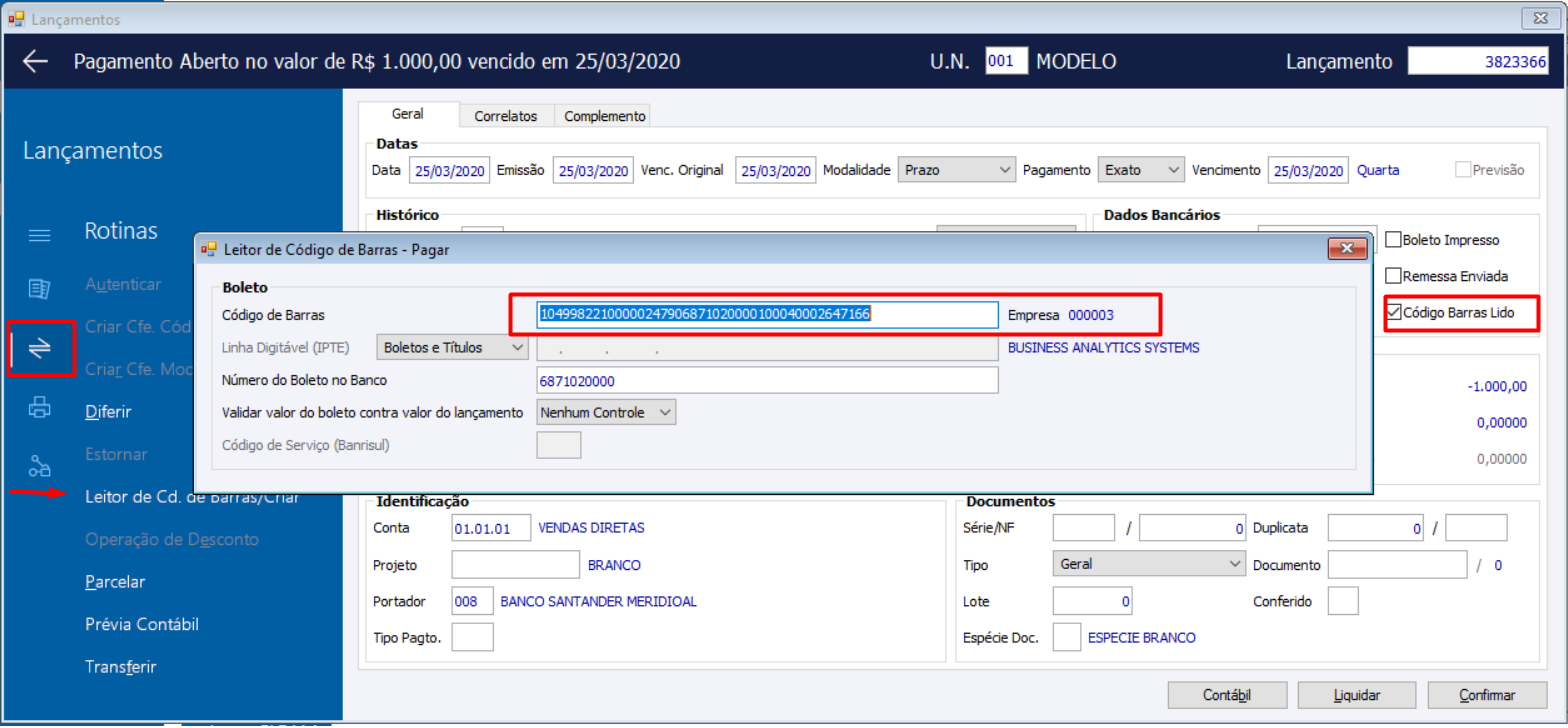Open the Modalidade dropdown showing Prazo

(x=957, y=170)
